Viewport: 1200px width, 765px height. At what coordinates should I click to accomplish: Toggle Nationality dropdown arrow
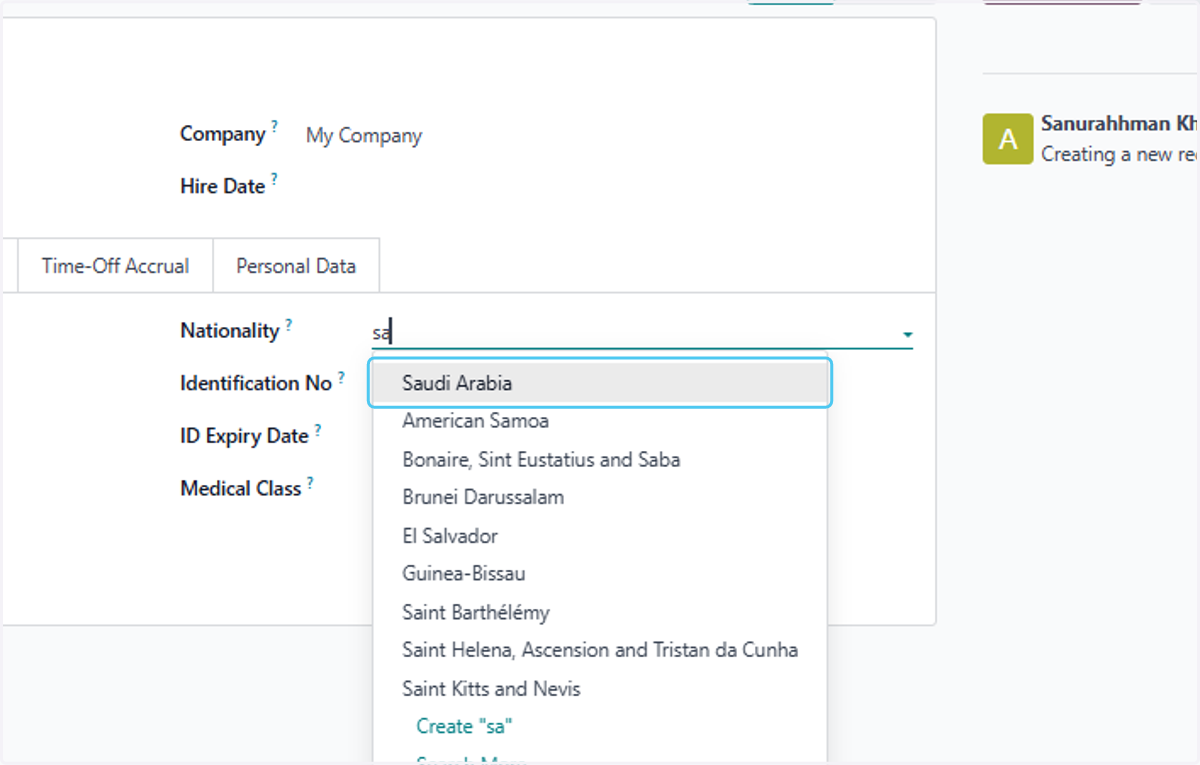tap(907, 334)
